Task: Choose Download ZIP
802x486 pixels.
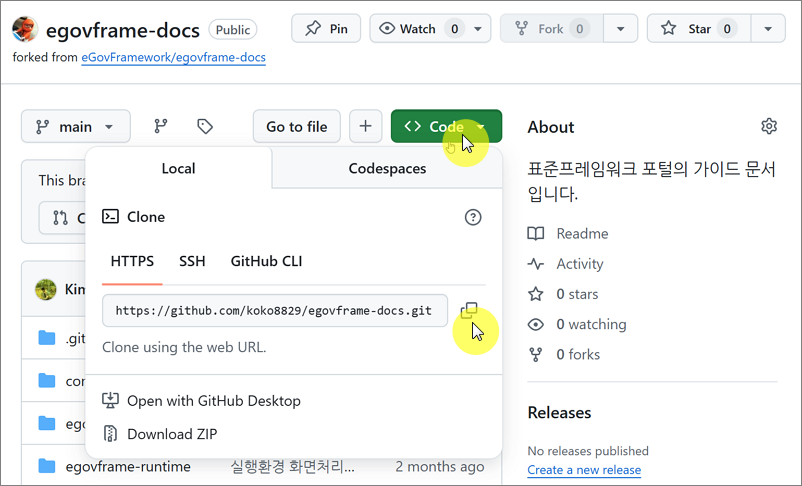Action: tap(172, 434)
